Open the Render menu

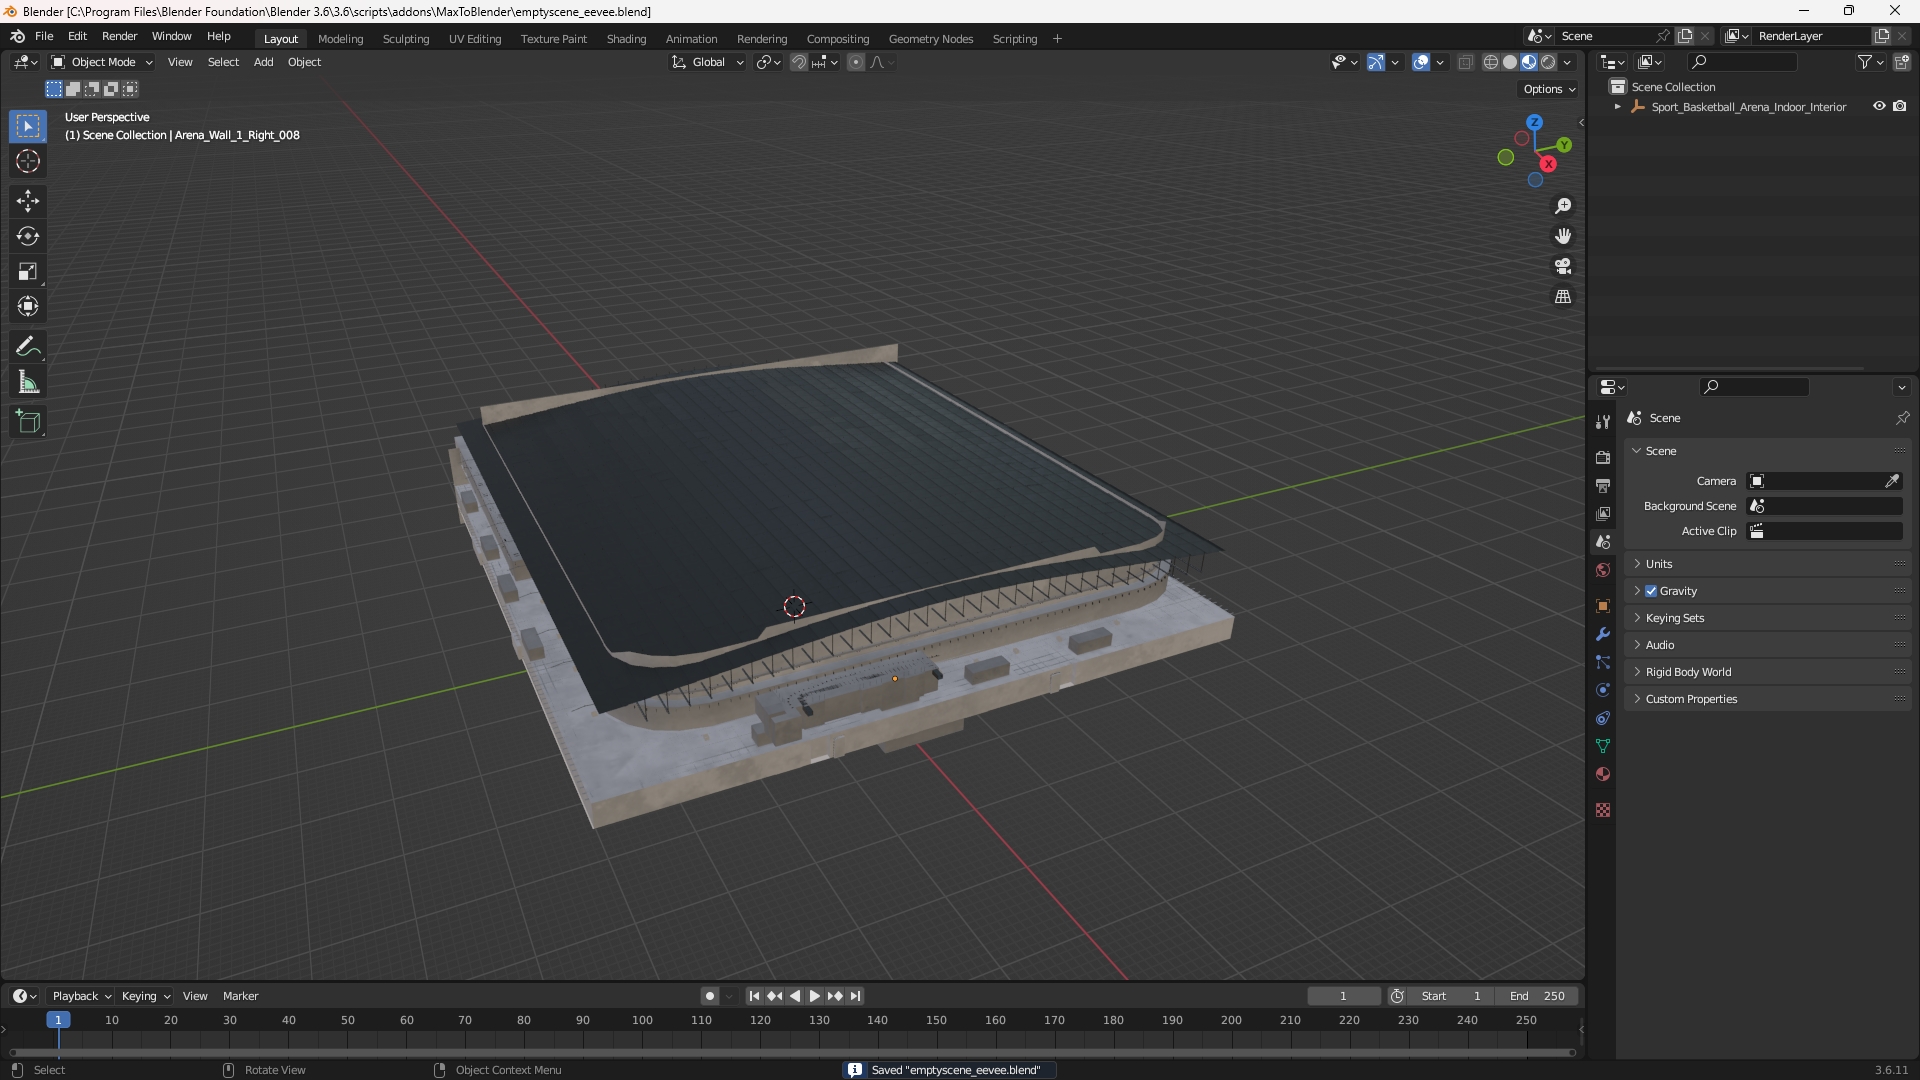[x=119, y=36]
